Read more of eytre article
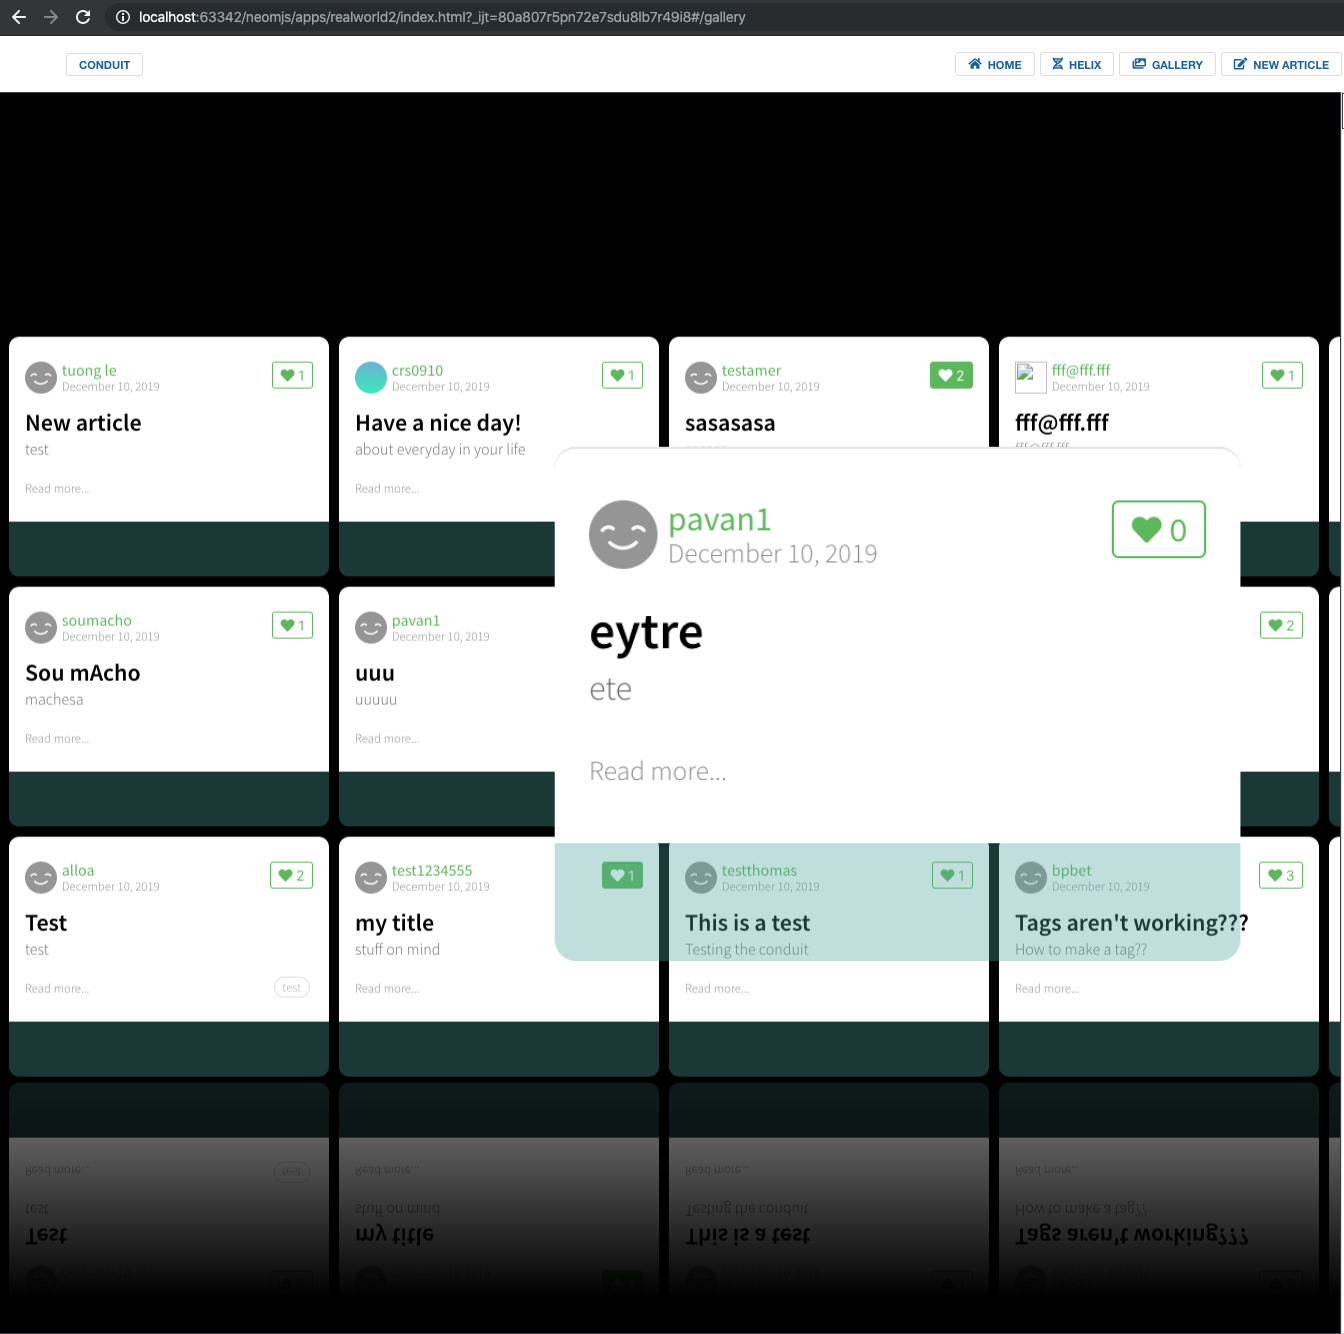Viewport: 1344px width, 1334px height. click(658, 771)
